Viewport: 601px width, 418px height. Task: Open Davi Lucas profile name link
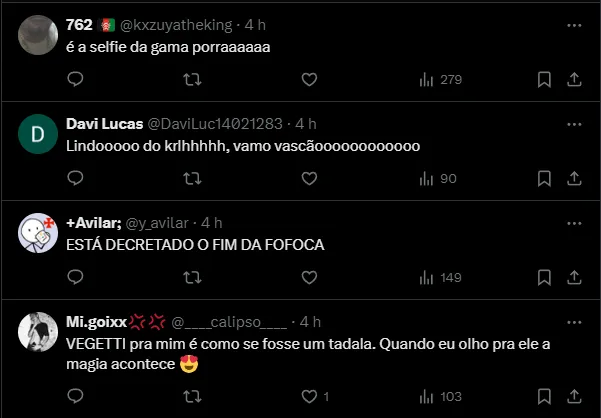coord(103,123)
